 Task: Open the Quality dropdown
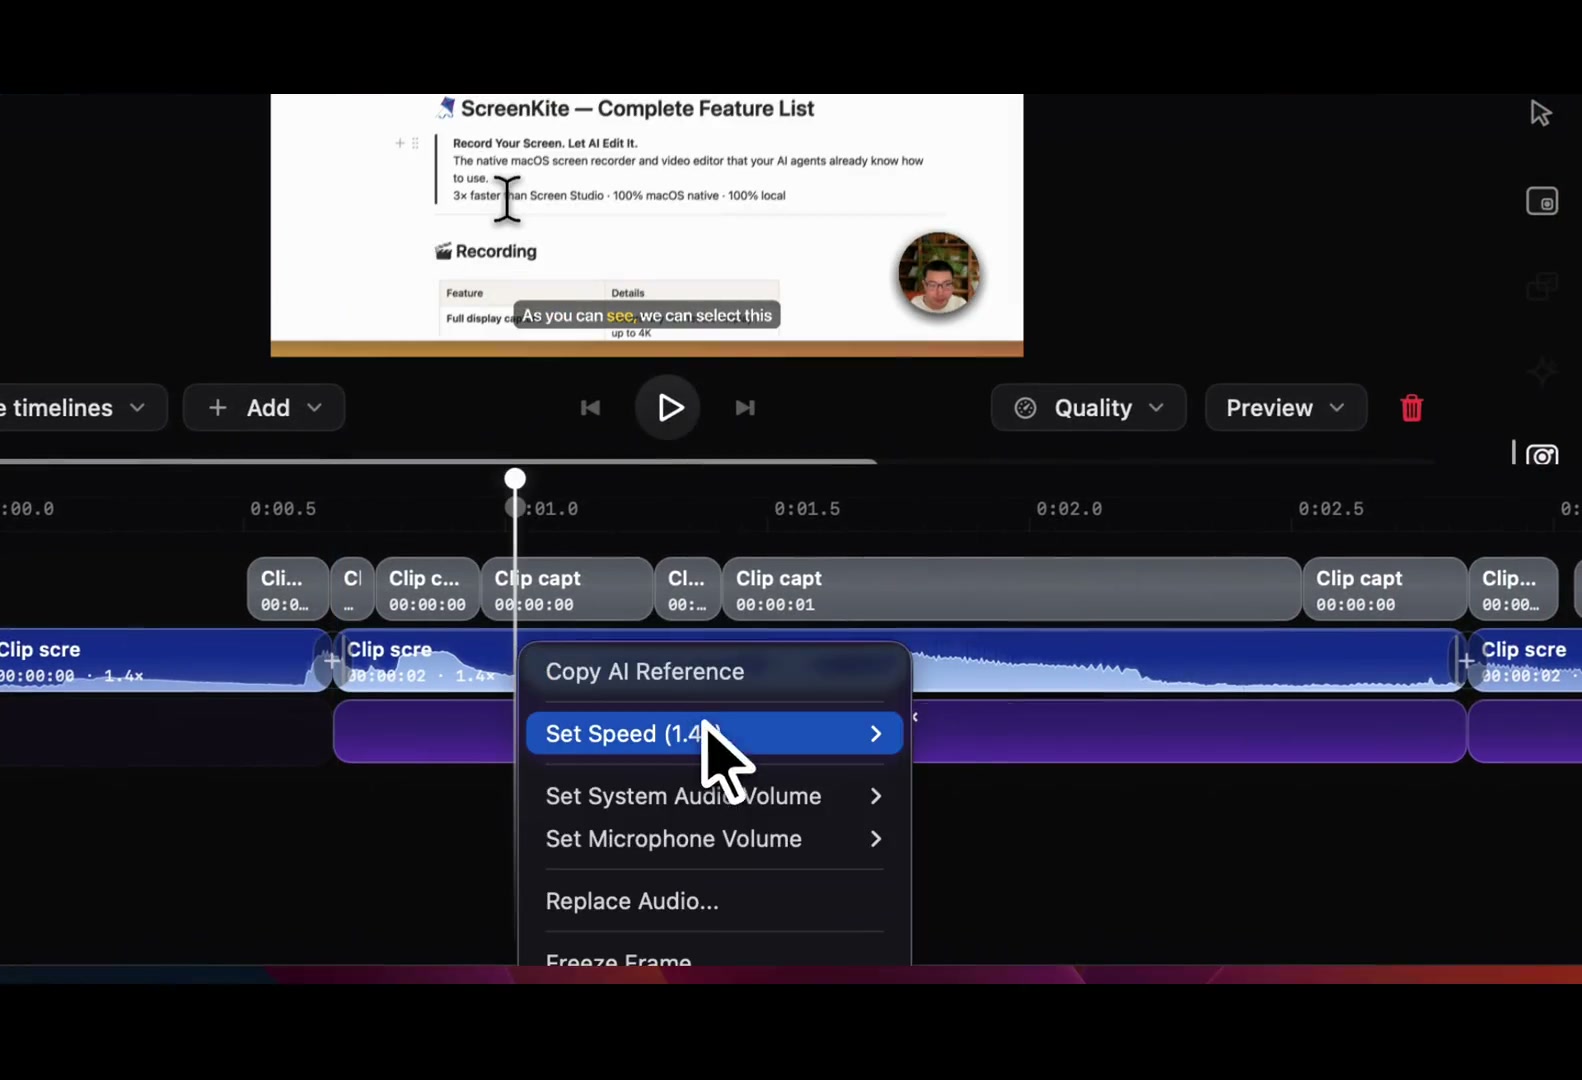[x=1089, y=408]
